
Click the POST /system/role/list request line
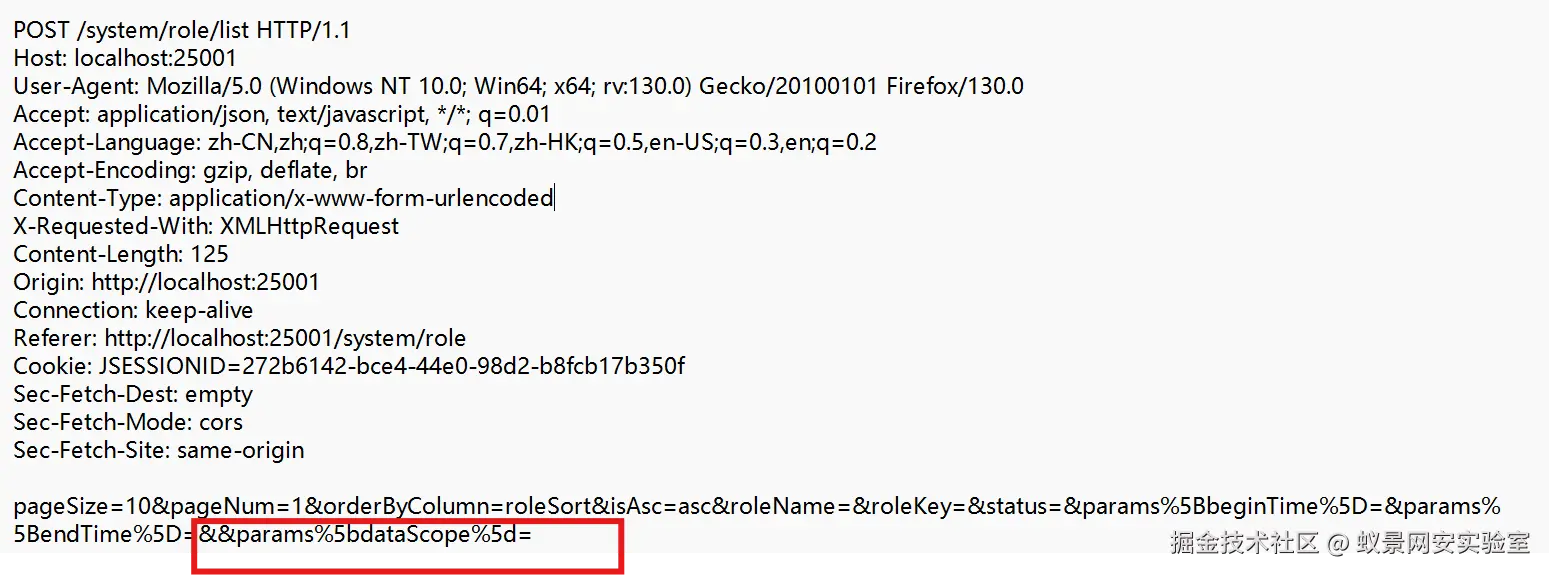point(182,30)
